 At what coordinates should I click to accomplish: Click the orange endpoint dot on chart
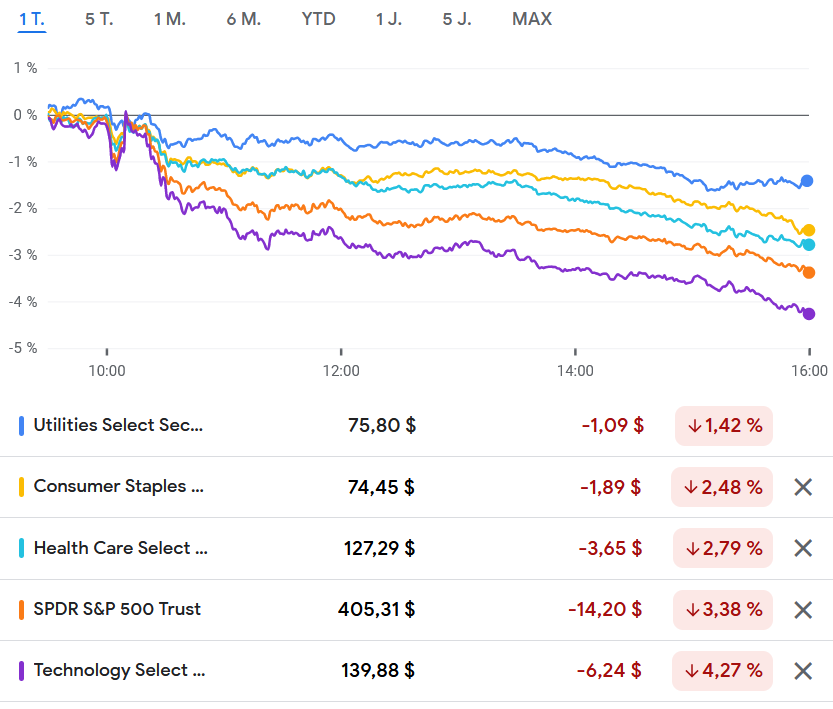click(809, 272)
